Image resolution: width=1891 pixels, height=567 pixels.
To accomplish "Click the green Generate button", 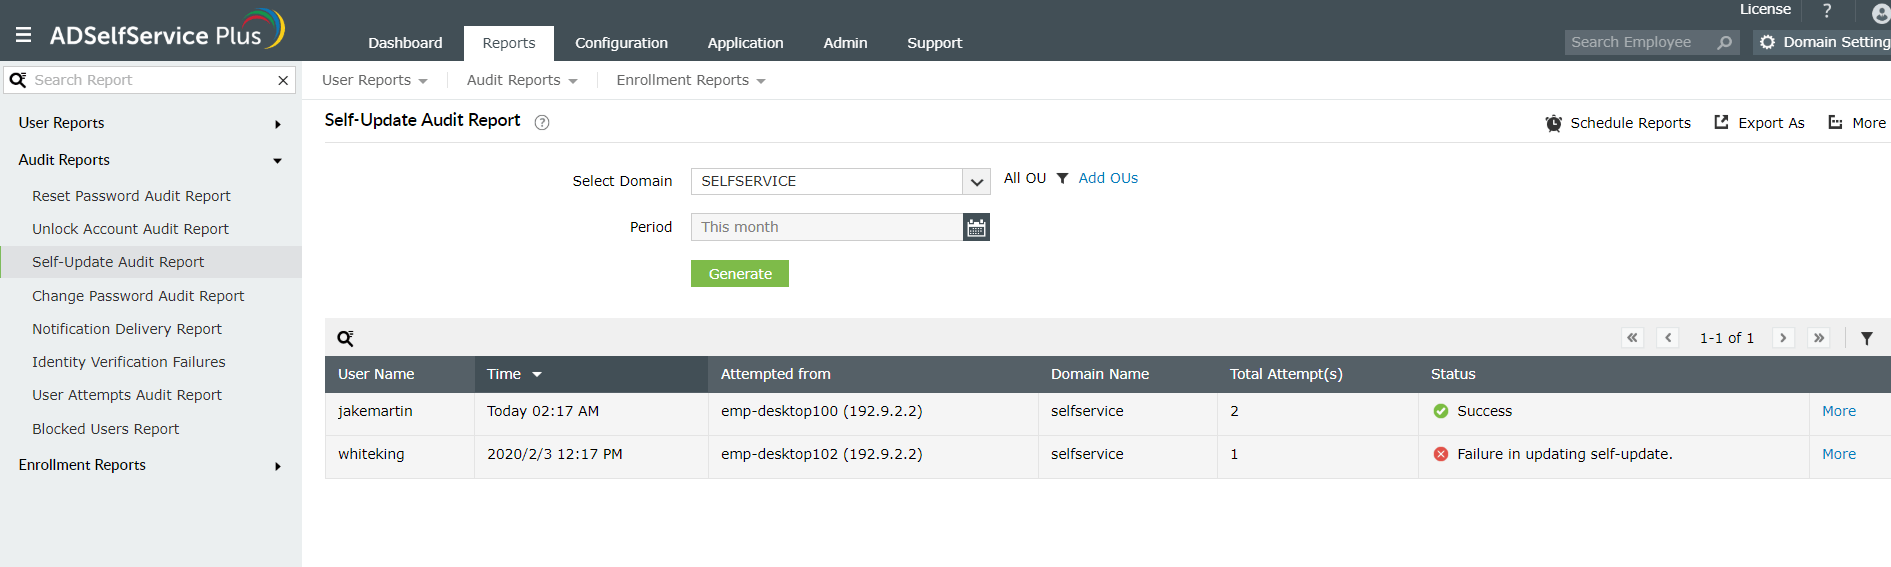I will click(740, 274).
